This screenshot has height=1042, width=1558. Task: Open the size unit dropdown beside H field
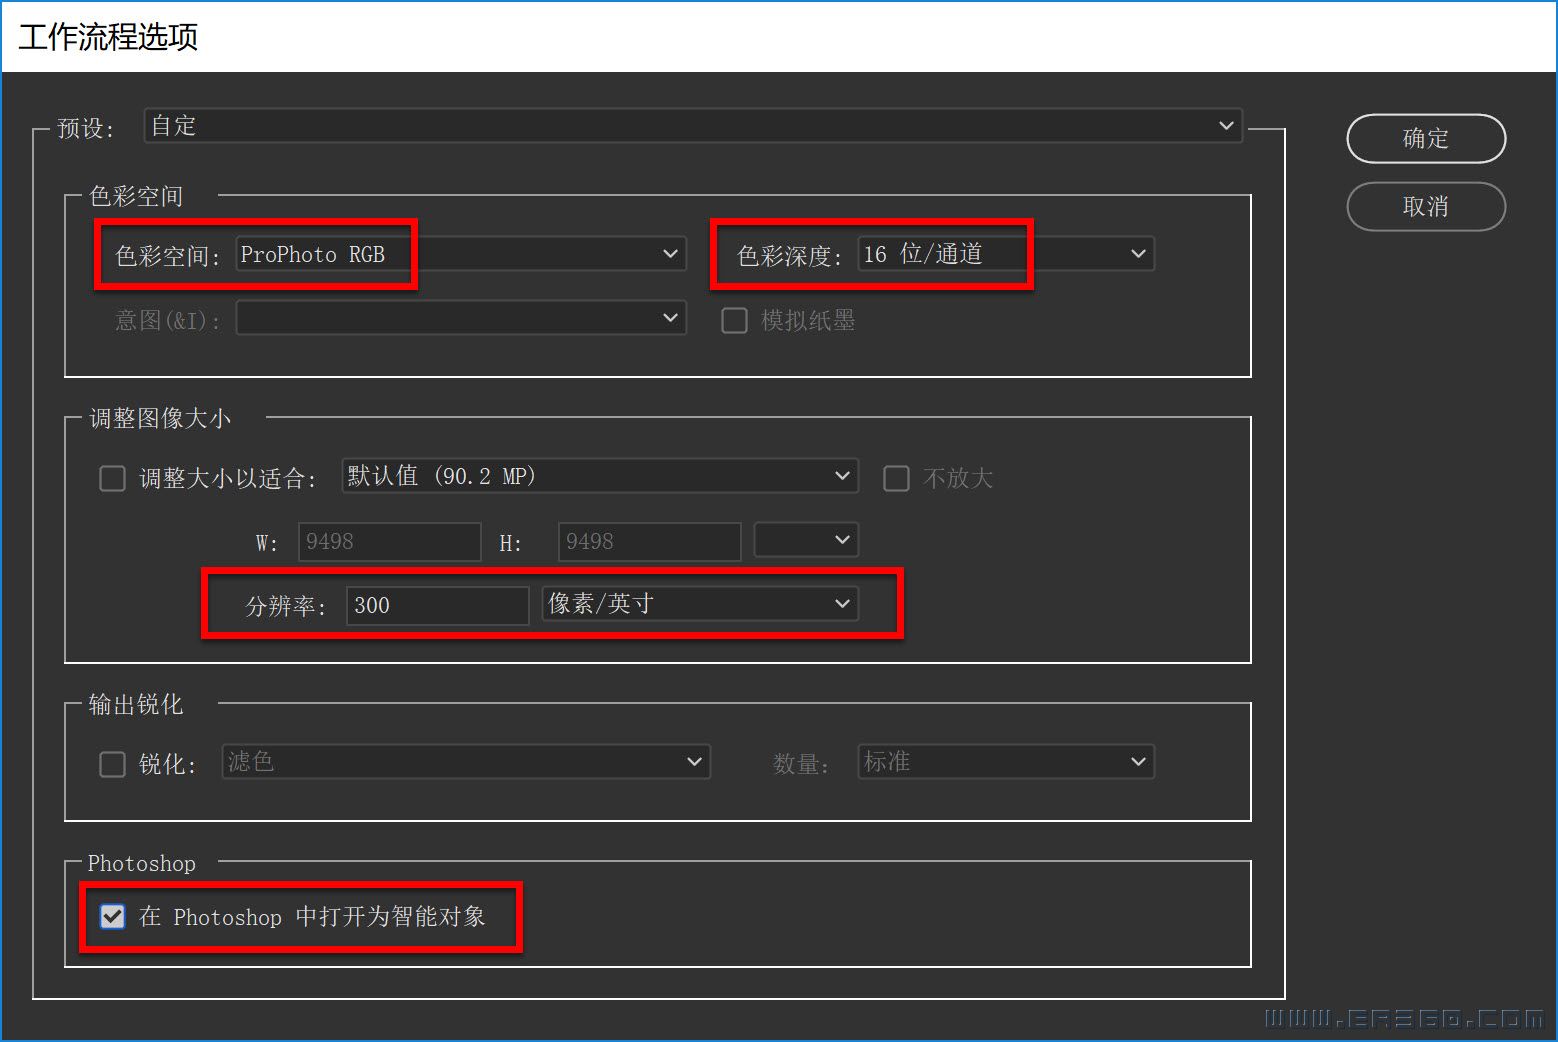pyautogui.click(x=806, y=540)
